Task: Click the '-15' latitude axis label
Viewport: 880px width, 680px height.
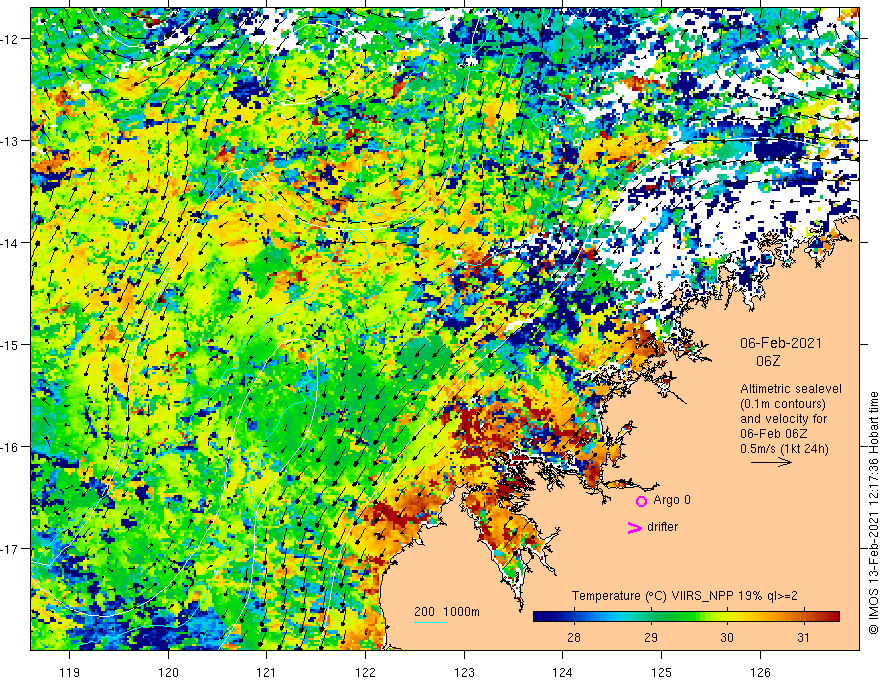Action: click(x=11, y=344)
